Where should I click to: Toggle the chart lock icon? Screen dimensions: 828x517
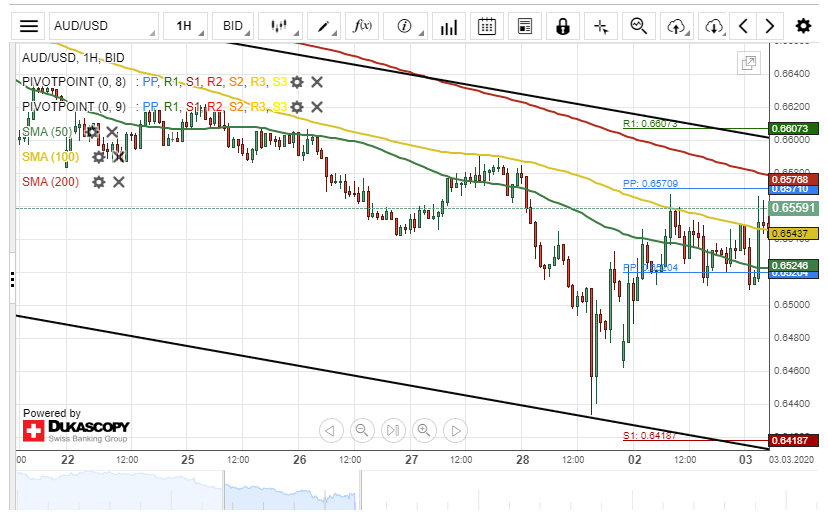point(563,26)
